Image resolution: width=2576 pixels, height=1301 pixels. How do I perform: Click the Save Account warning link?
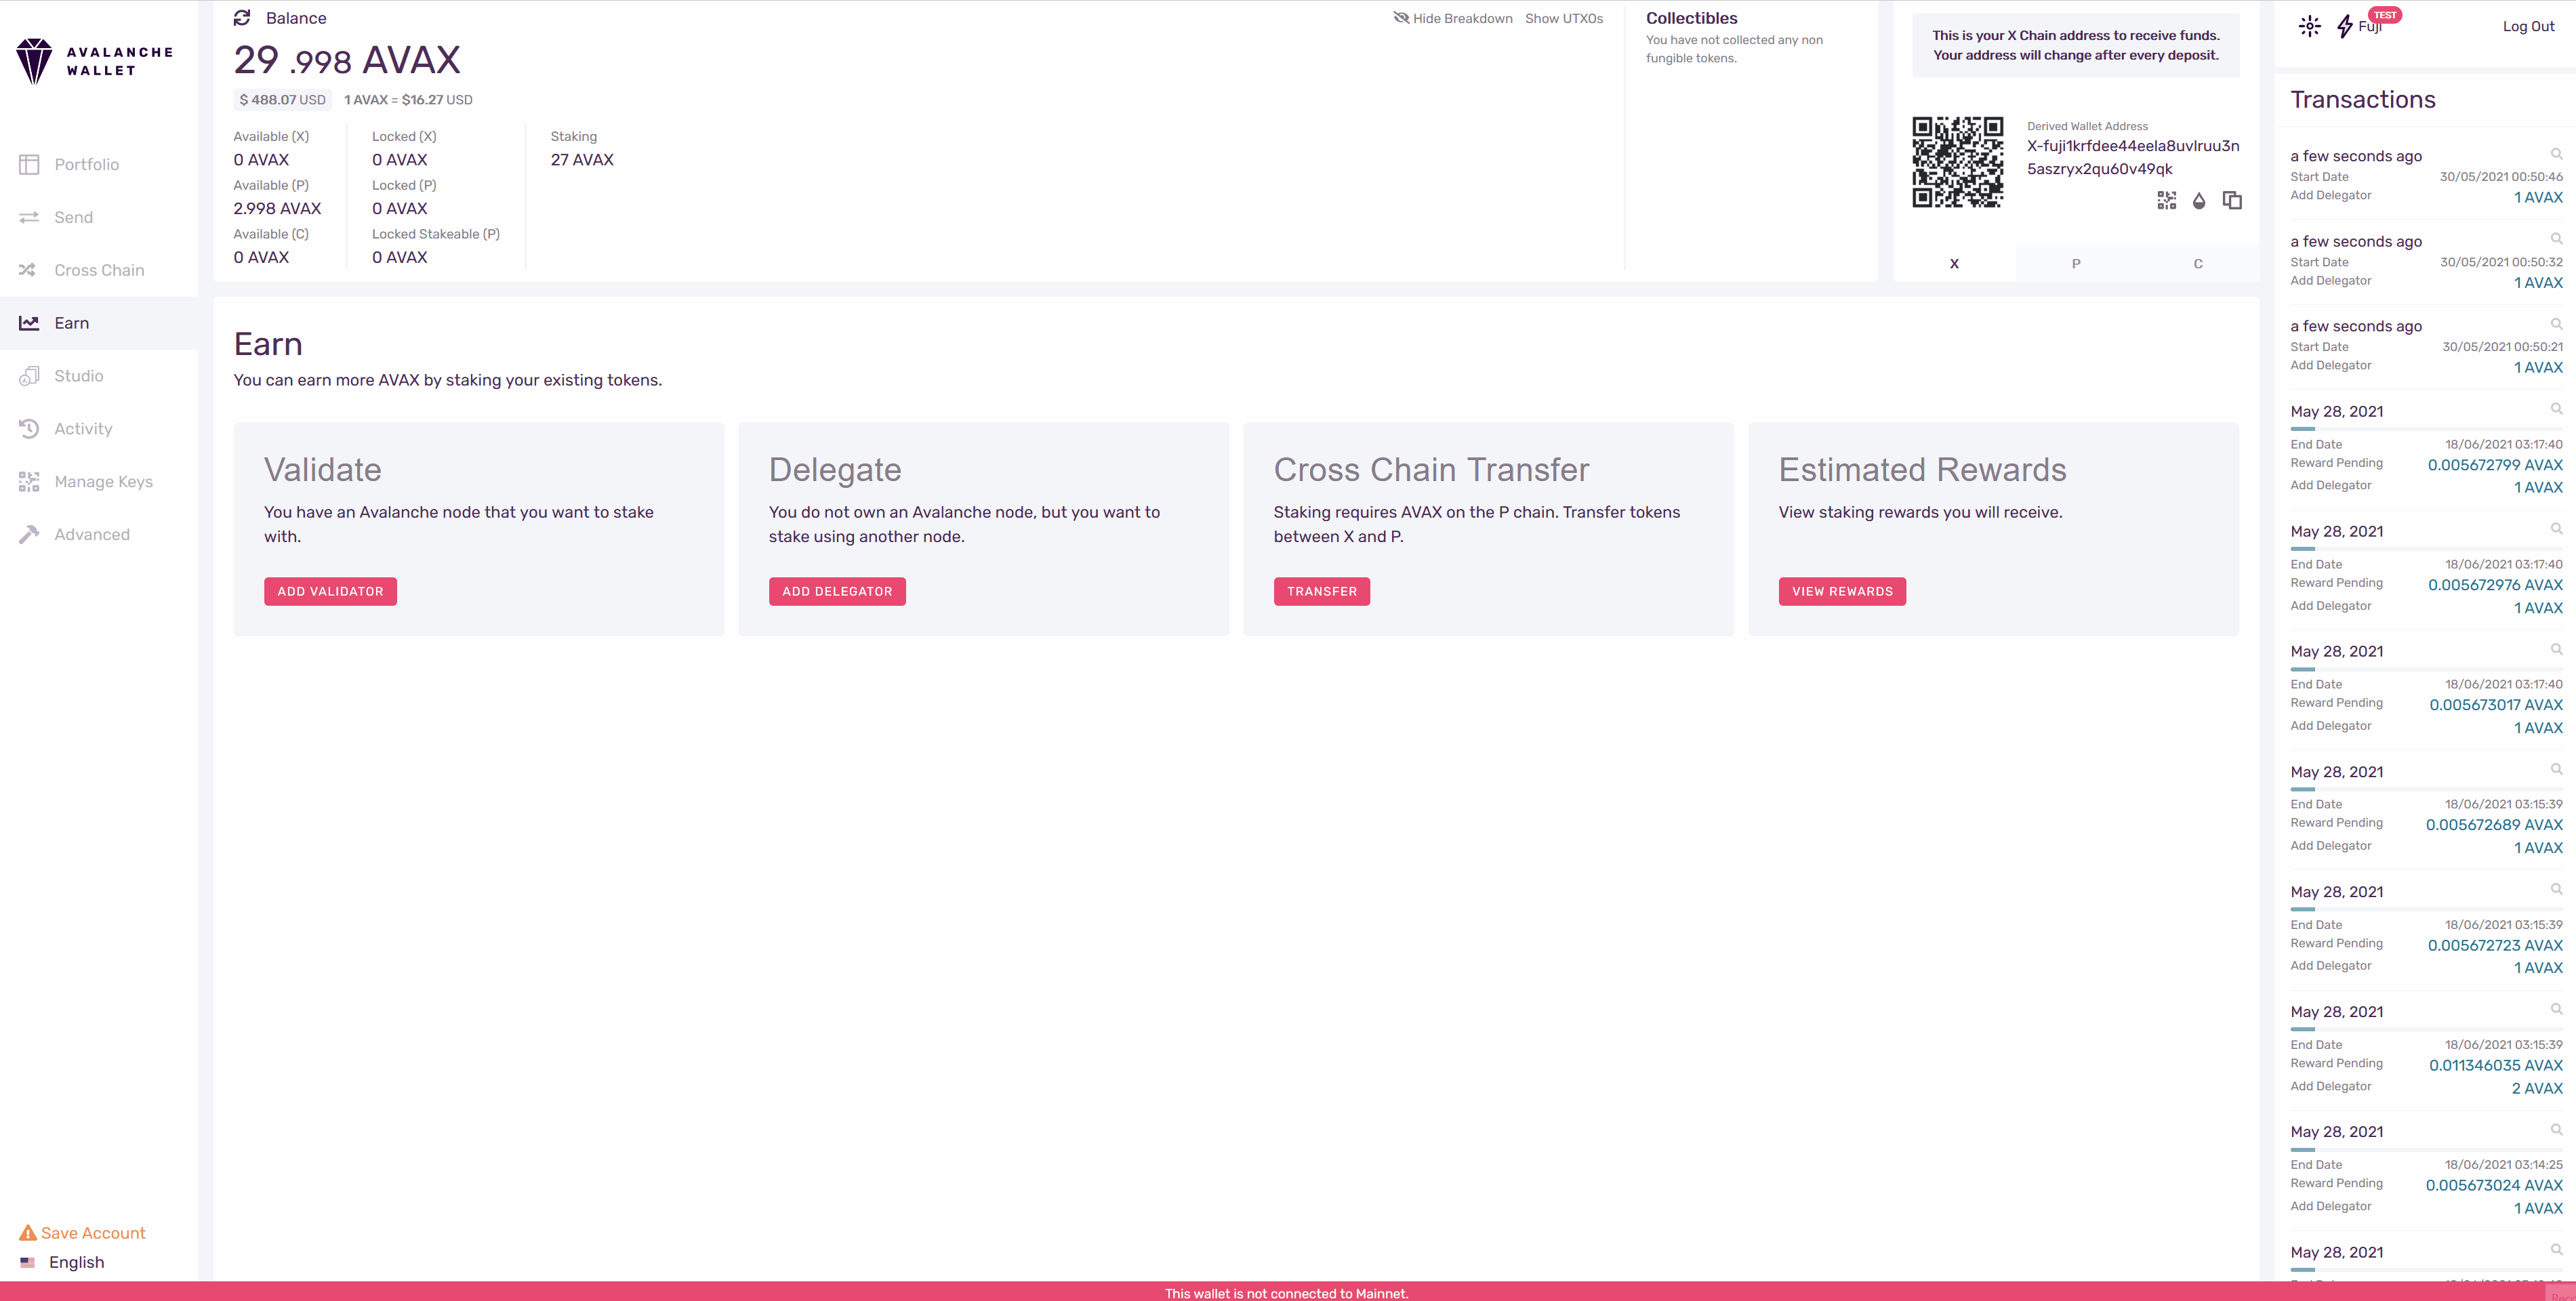pos(82,1233)
